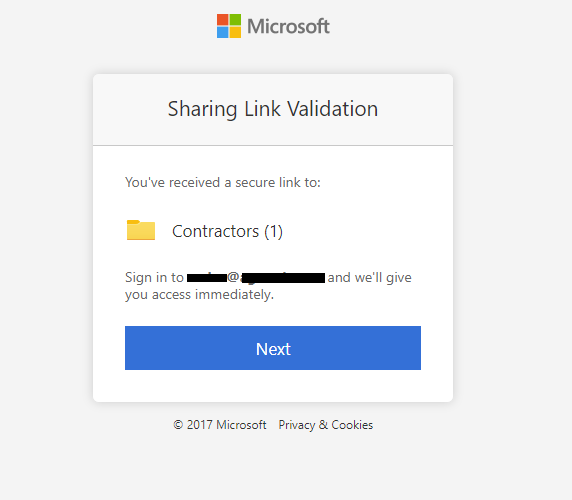Click the "Sign in to" text

154,278
